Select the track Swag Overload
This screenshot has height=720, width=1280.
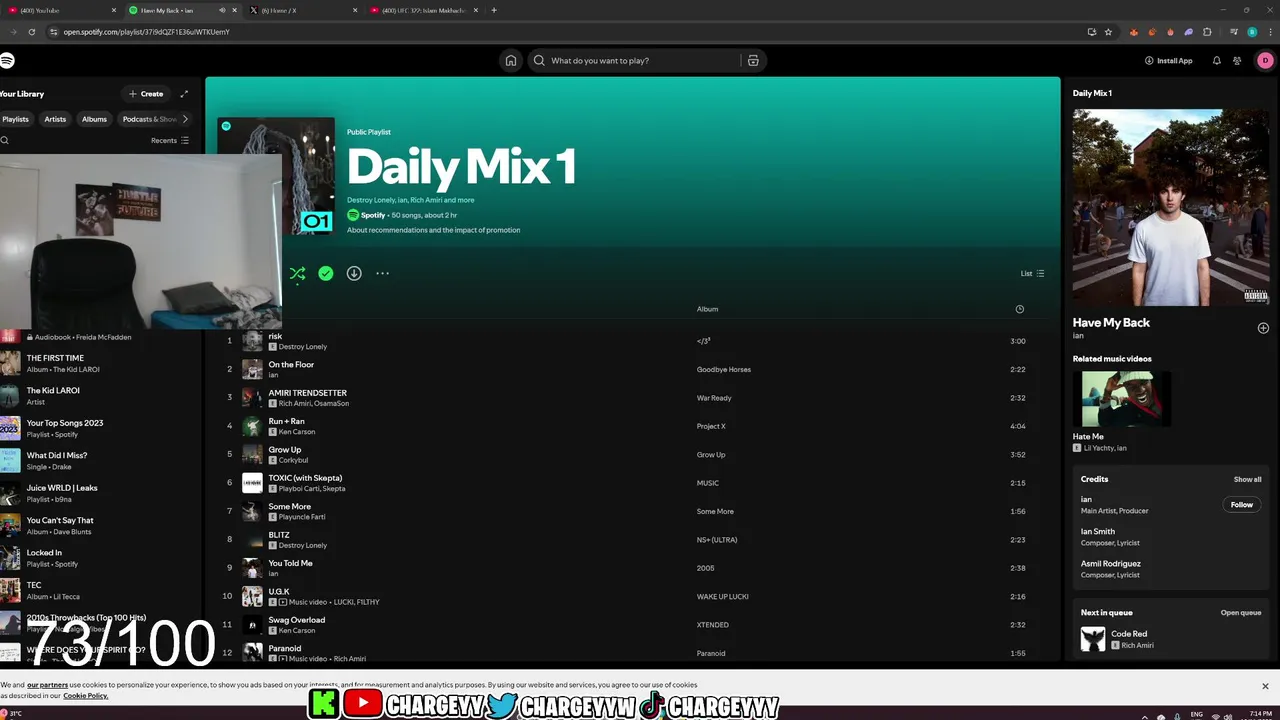pos(296,620)
